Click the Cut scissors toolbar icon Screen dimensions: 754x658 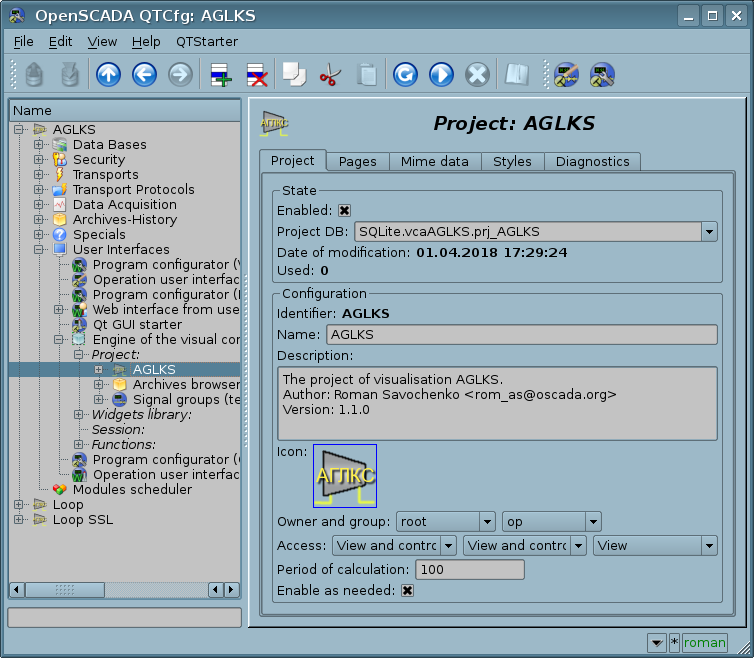[x=330, y=75]
